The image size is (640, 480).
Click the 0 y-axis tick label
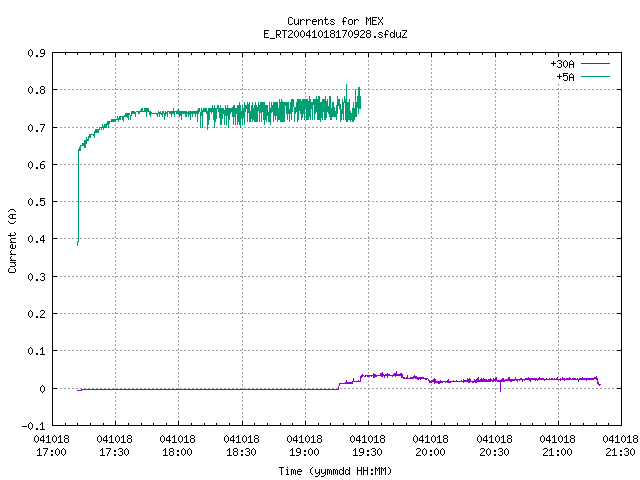(x=42, y=389)
